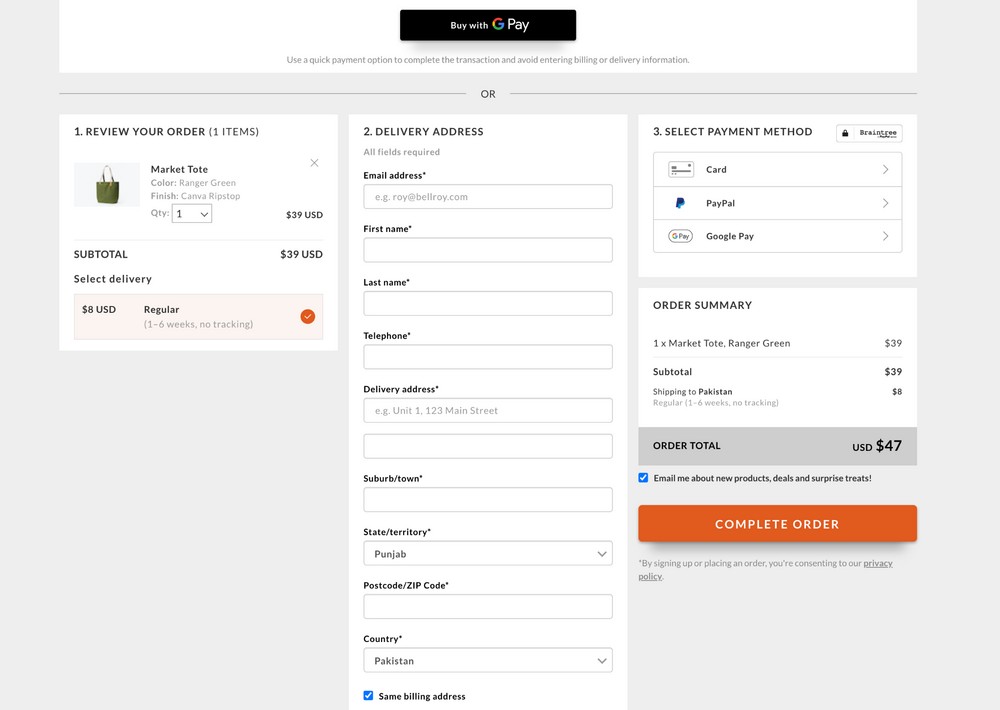Click the credit card icon next to Card

pos(681,169)
